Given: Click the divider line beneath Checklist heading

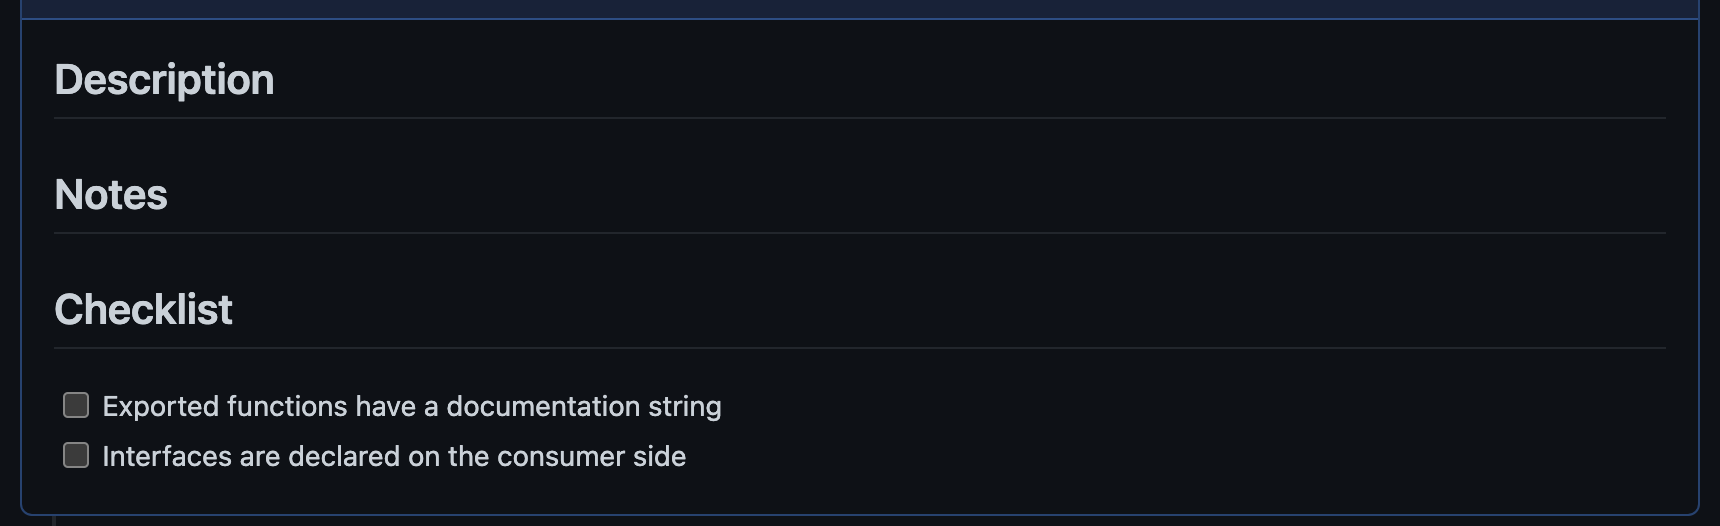Looking at the screenshot, I should [x=860, y=348].
